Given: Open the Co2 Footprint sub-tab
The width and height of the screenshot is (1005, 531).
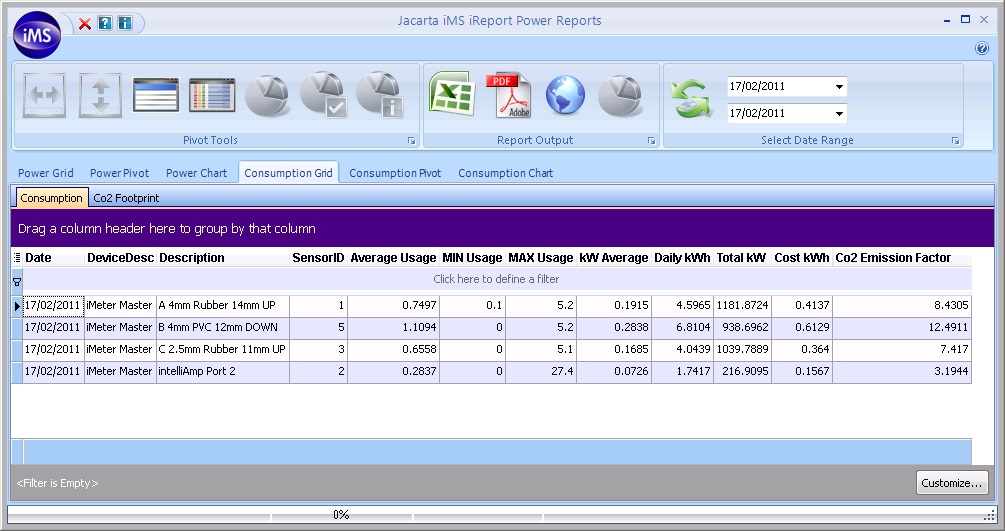Looking at the screenshot, I should point(126,198).
